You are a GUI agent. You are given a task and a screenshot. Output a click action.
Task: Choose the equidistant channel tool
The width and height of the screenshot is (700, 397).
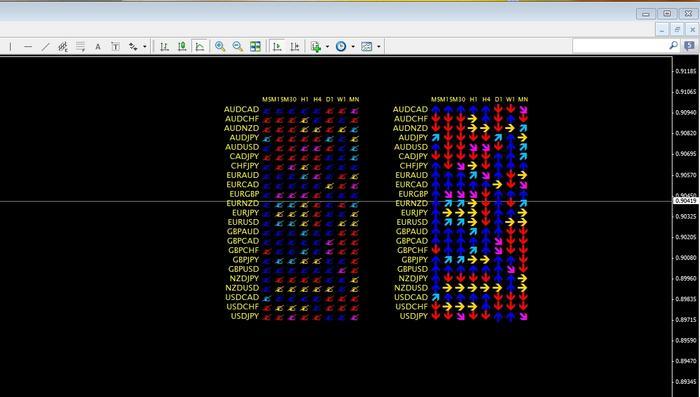[x=63, y=46]
